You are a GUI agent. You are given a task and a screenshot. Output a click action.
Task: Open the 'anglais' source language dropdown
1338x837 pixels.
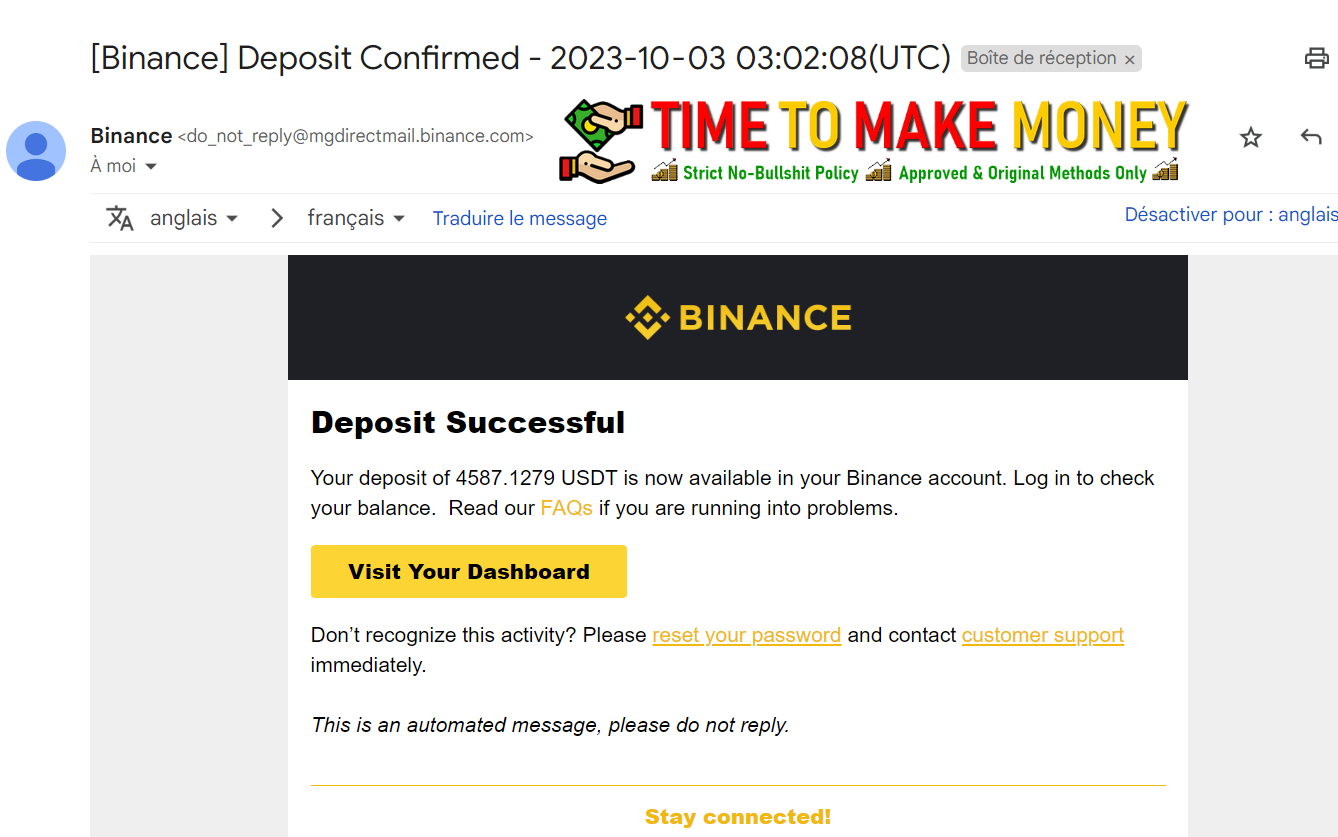pos(194,218)
